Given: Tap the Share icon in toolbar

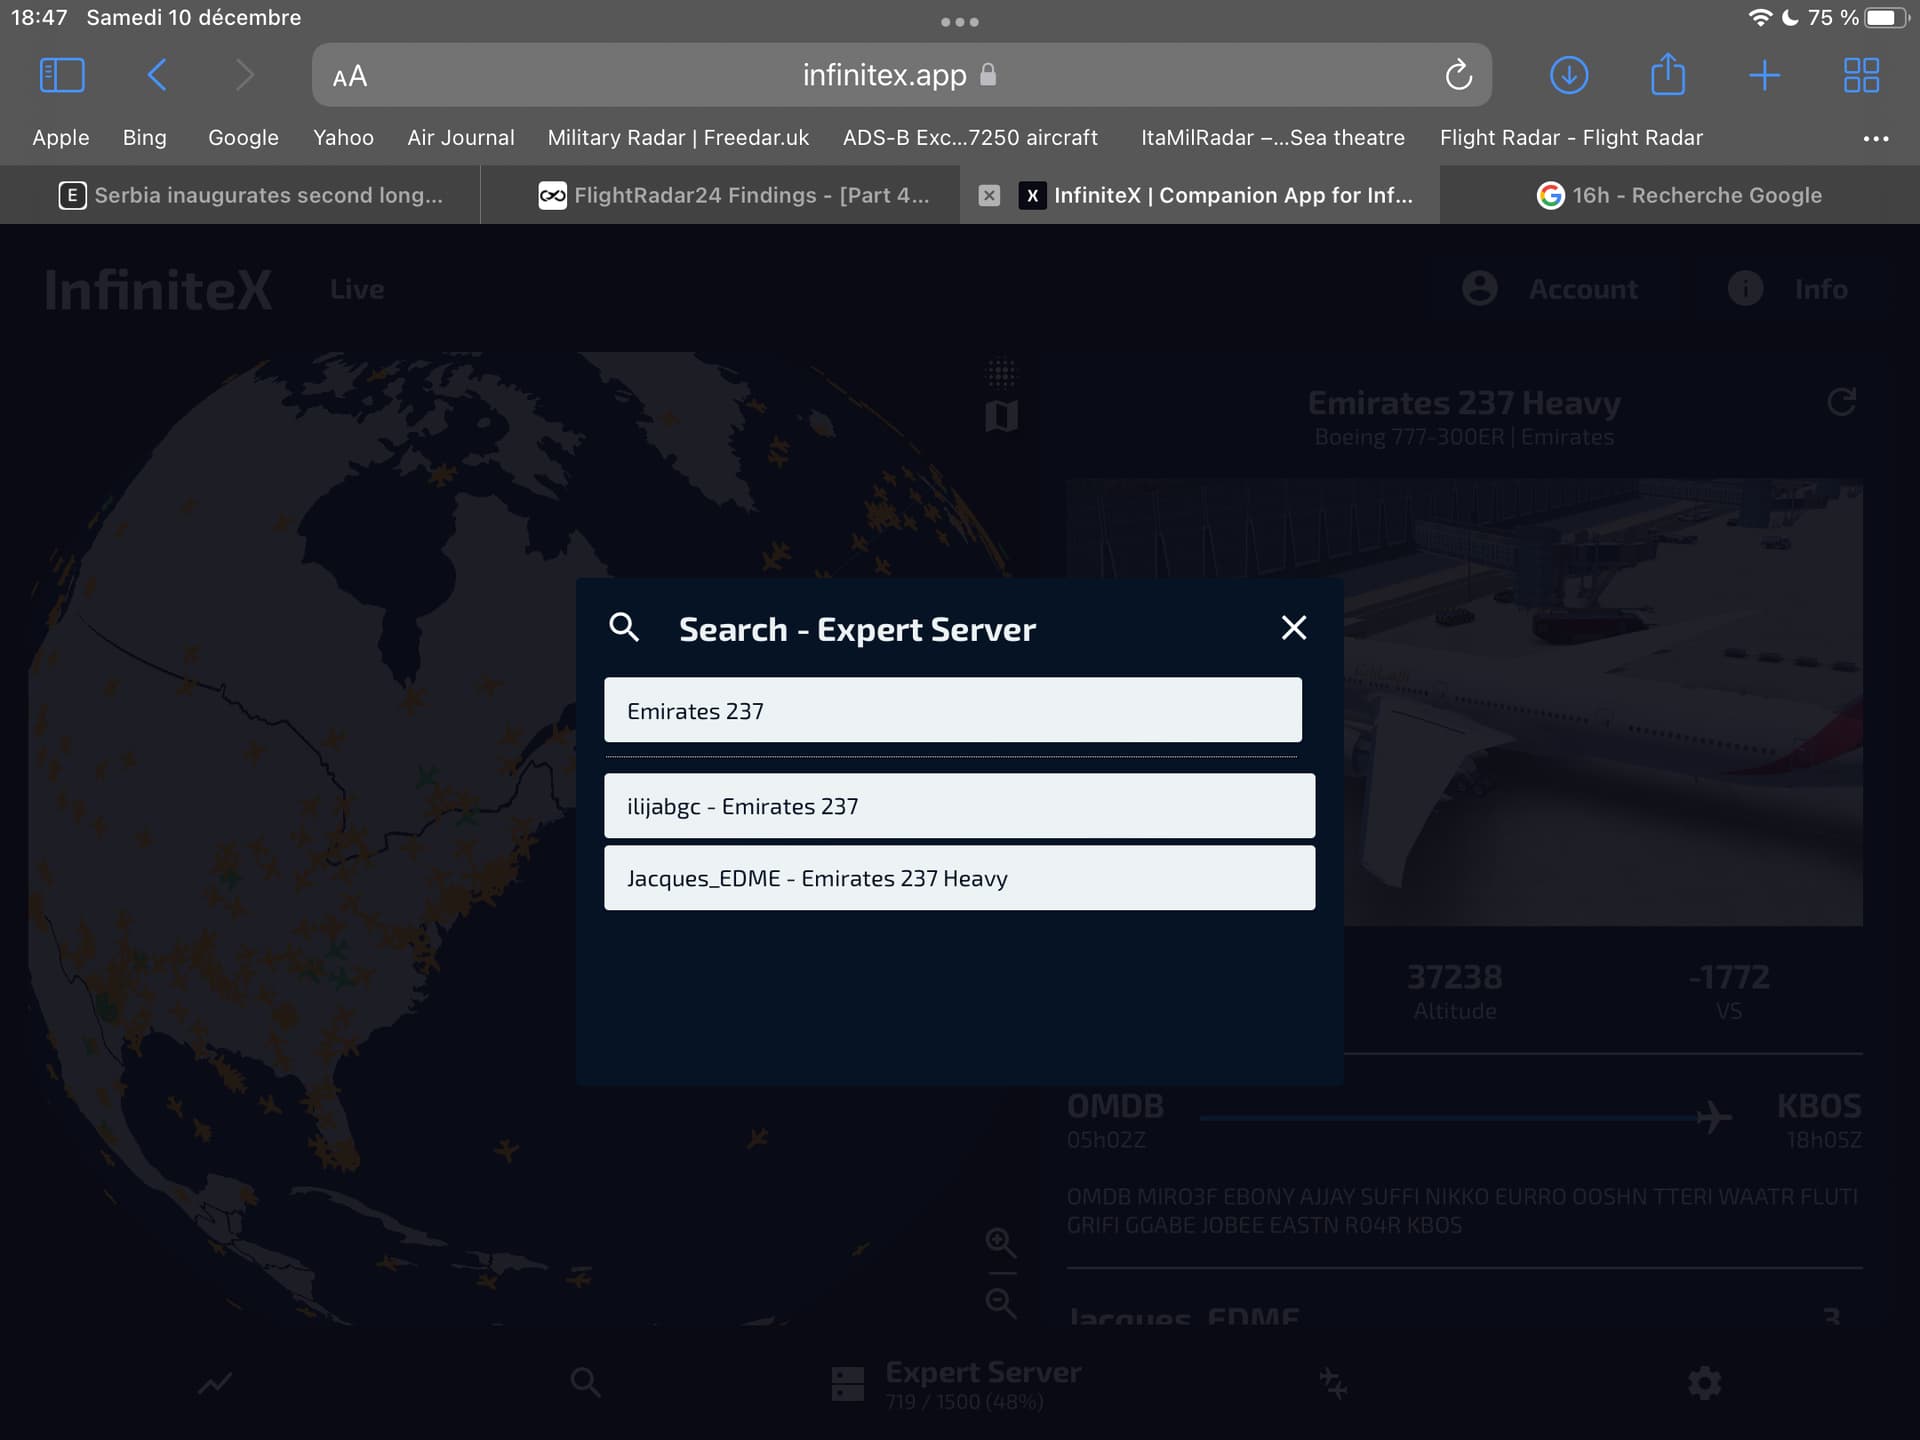Looking at the screenshot, I should [1667, 75].
